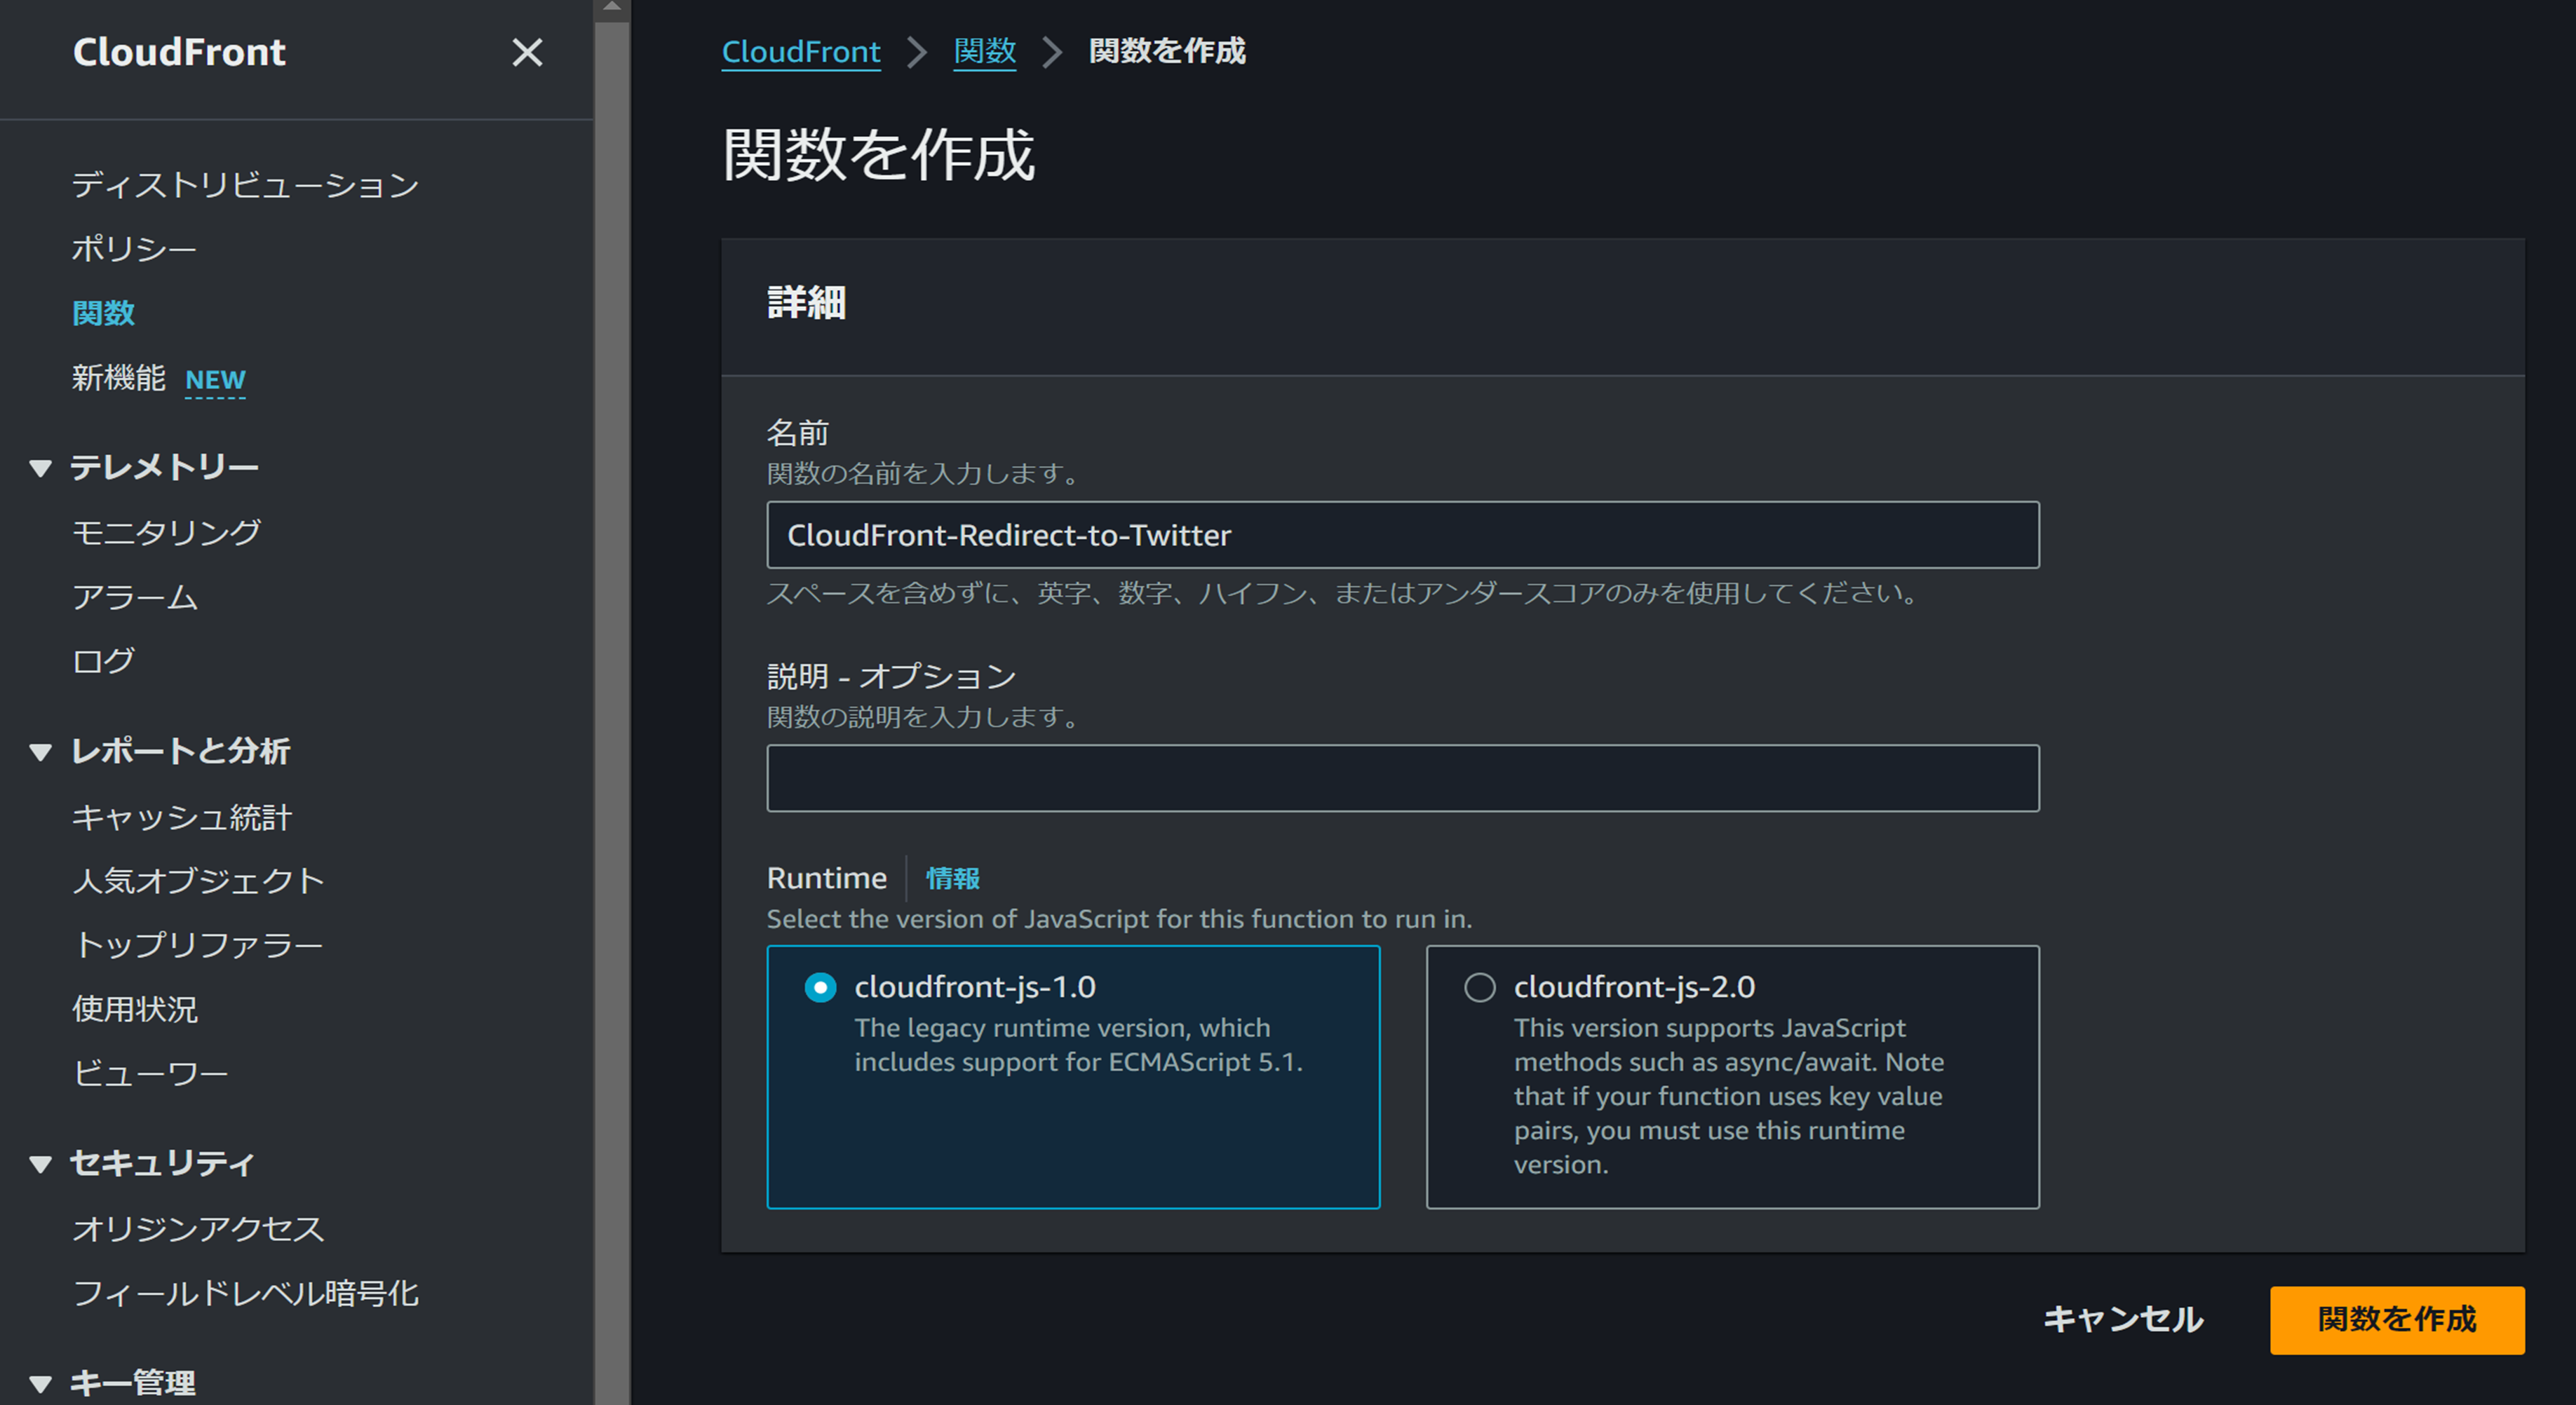Open モニタリング under telemetry
2576x1405 pixels.
point(166,532)
